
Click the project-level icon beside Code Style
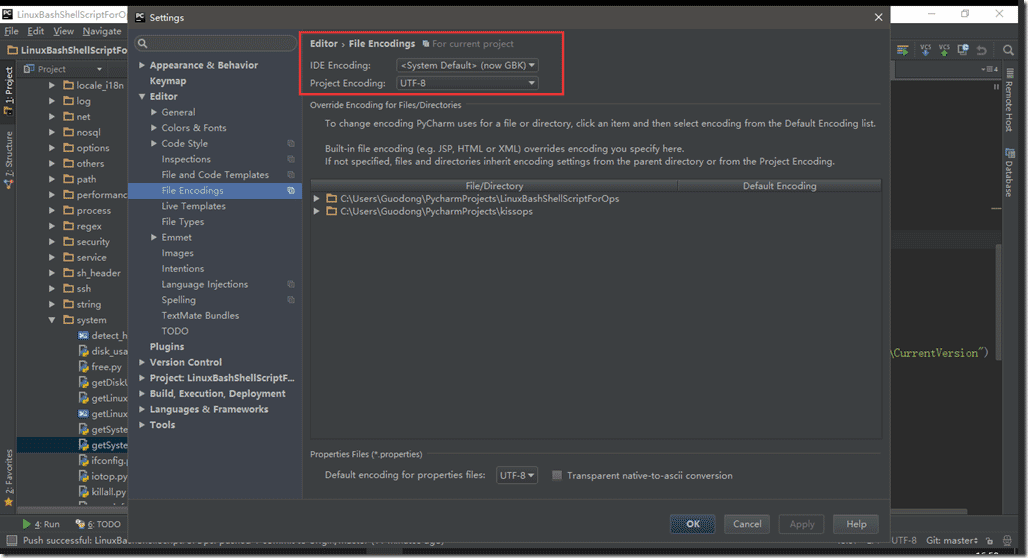[x=291, y=143]
